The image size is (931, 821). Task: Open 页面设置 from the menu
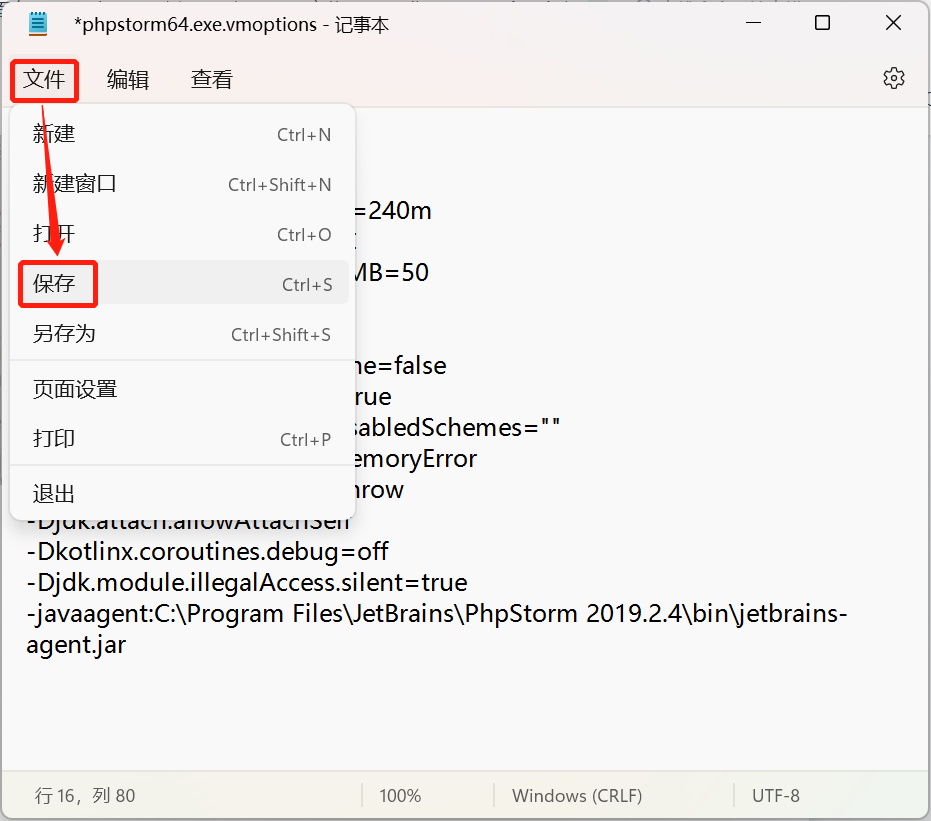coord(182,389)
